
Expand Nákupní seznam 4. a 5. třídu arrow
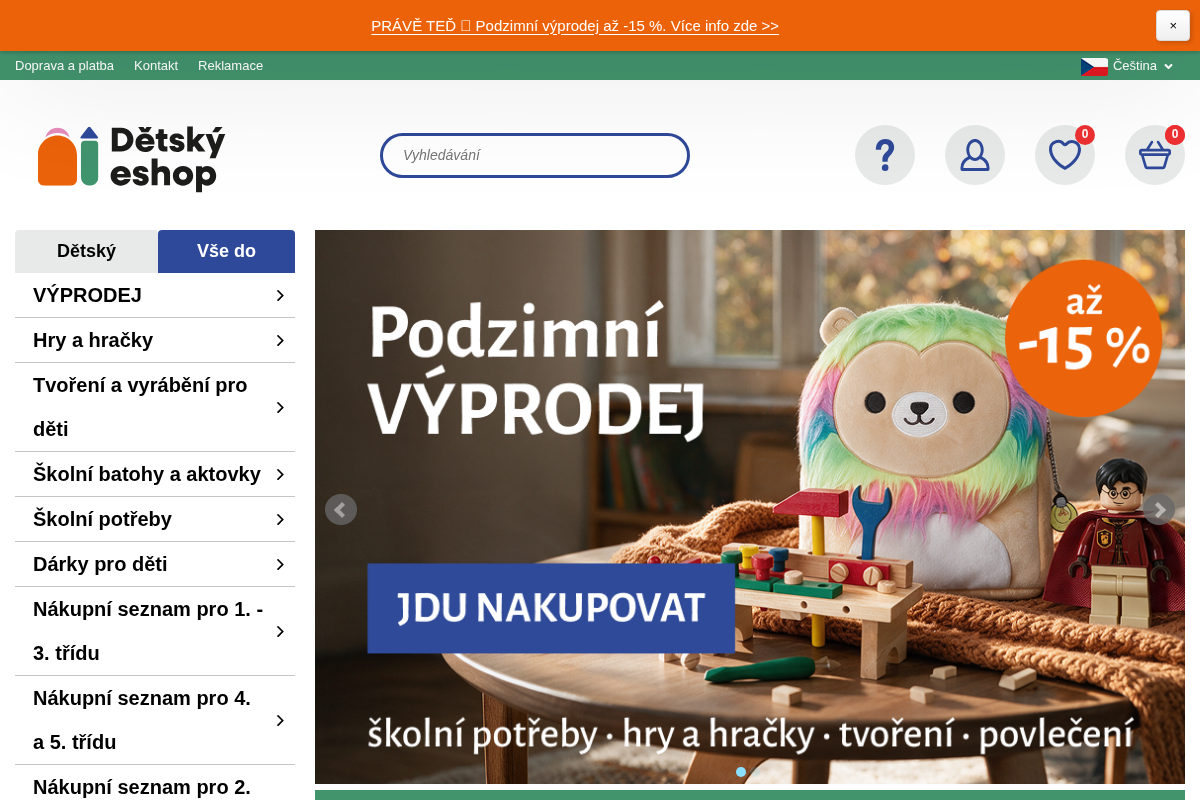[280, 720]
